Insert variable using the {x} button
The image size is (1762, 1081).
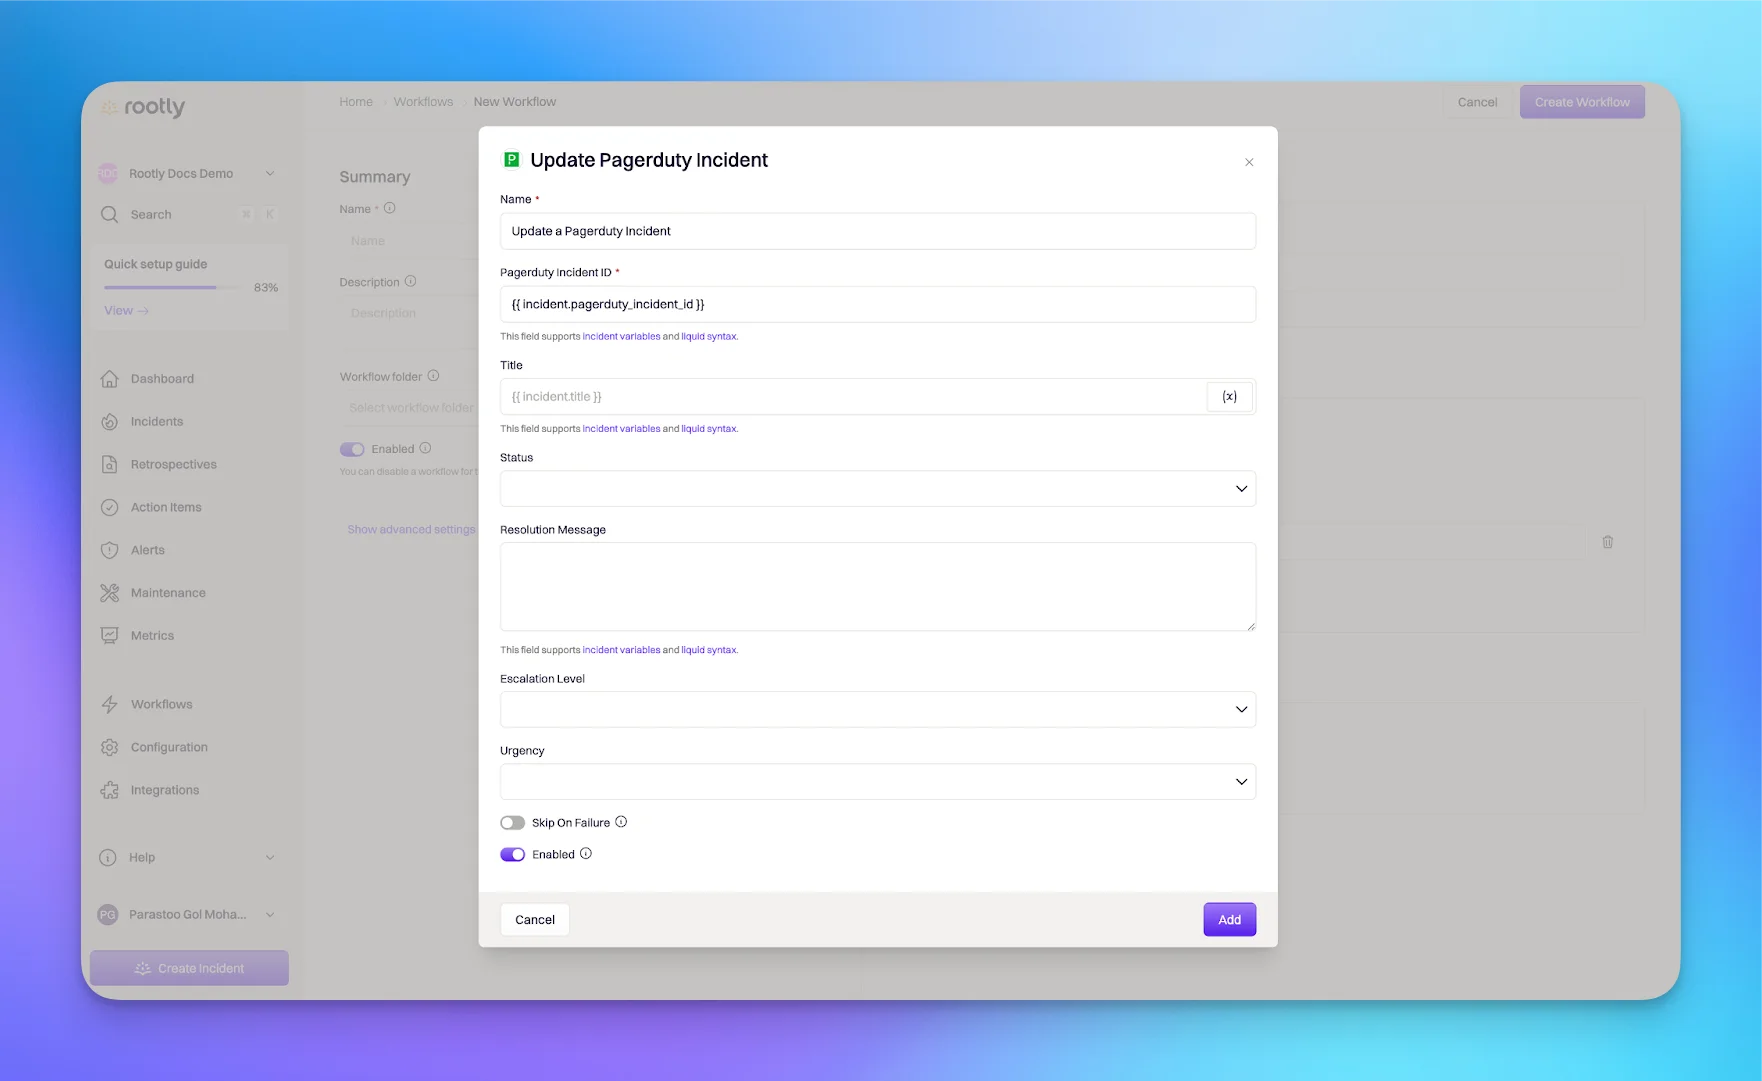[1229, 397]
